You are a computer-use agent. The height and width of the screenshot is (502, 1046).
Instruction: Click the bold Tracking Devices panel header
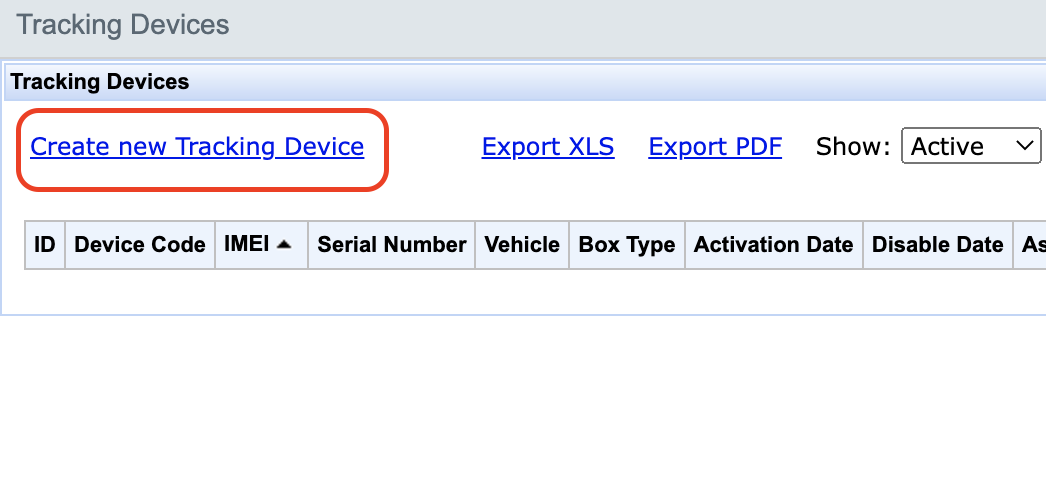(100, 82)
